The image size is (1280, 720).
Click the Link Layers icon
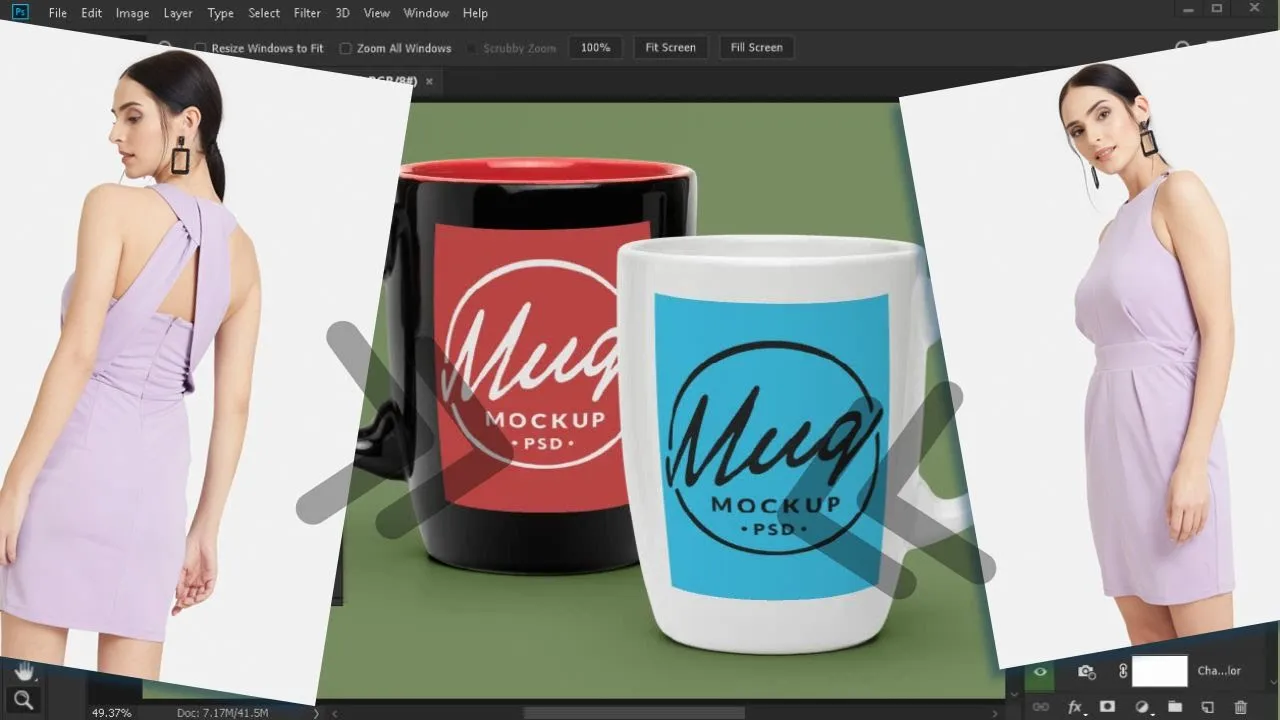pos(1041,707)
